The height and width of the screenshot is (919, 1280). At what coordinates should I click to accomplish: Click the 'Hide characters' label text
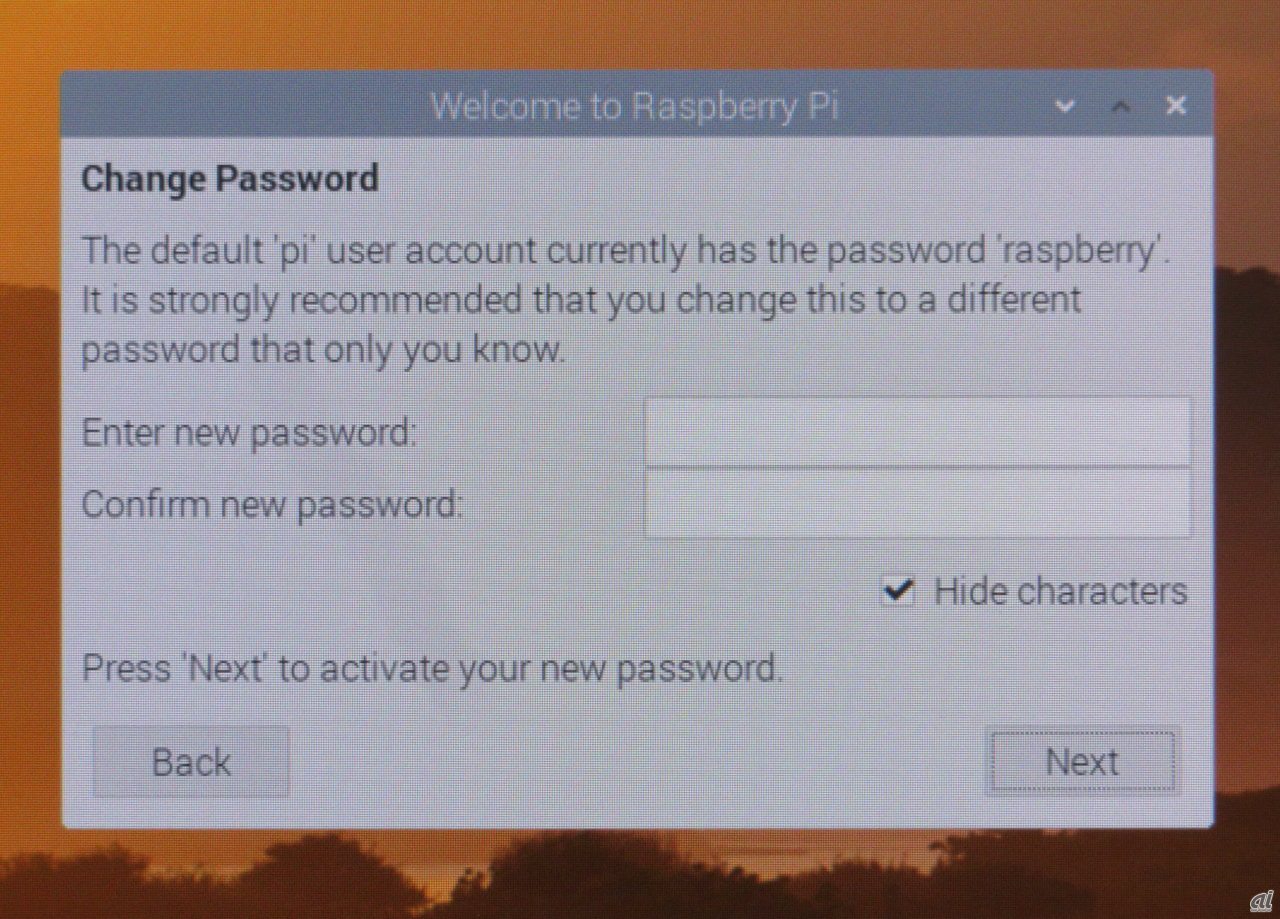[1061, 591]
